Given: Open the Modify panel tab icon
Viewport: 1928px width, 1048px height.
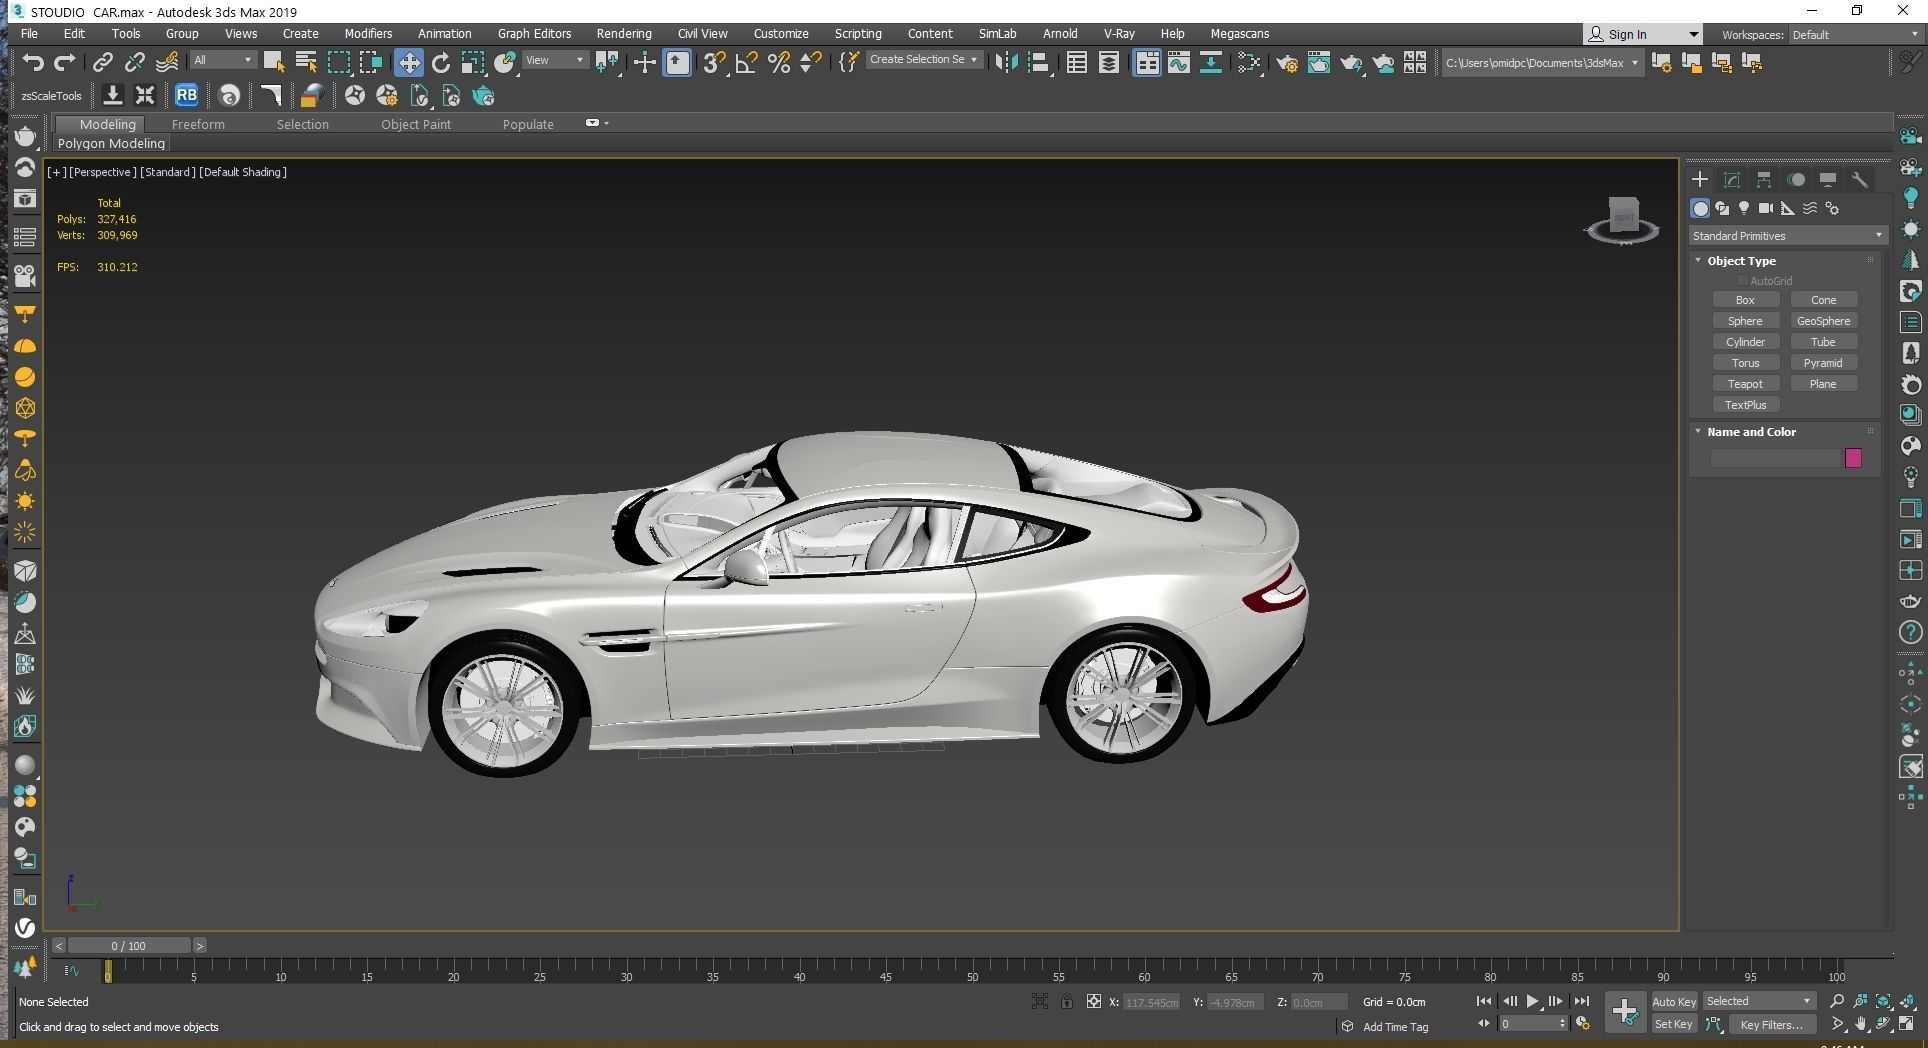Looking at the screenshot, I should [x=1732, y=180].
